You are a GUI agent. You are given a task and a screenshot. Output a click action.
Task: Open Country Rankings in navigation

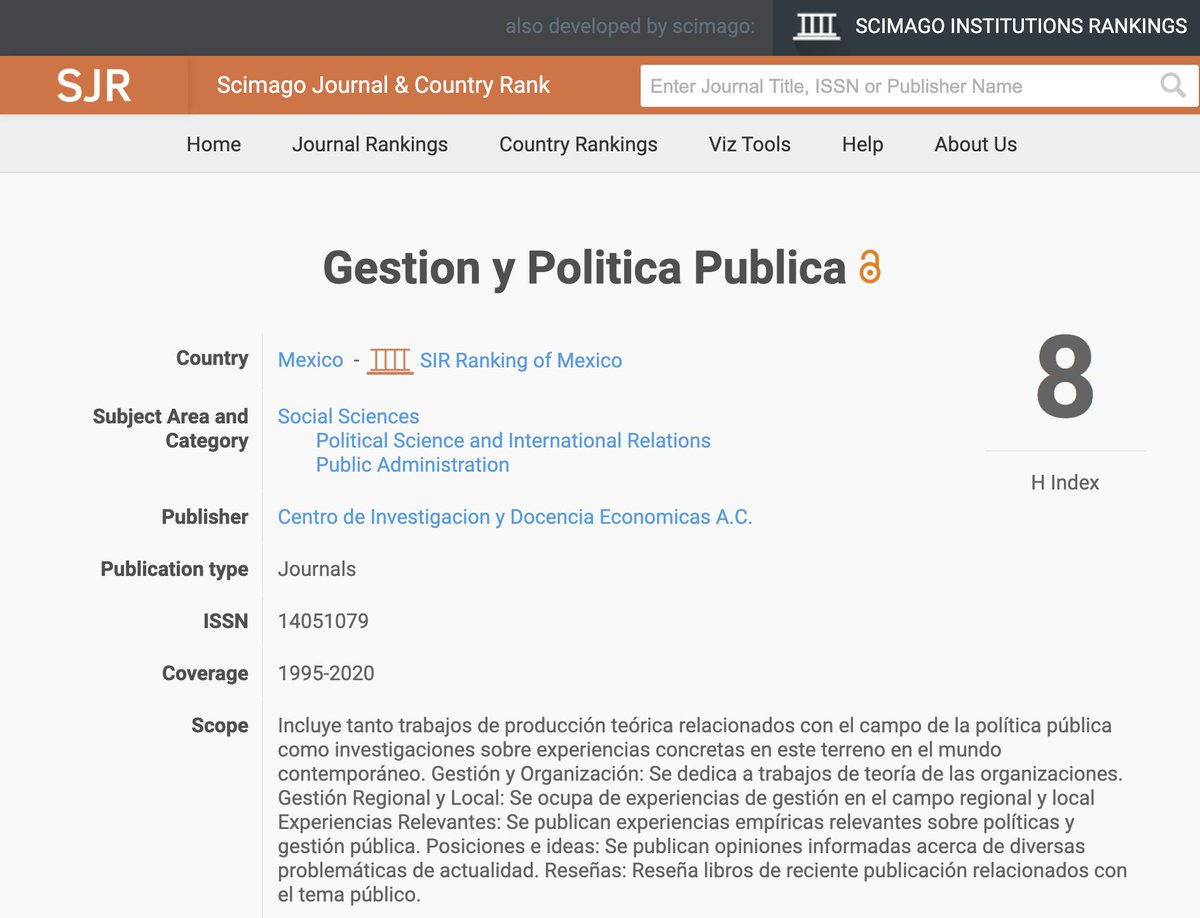578,144
